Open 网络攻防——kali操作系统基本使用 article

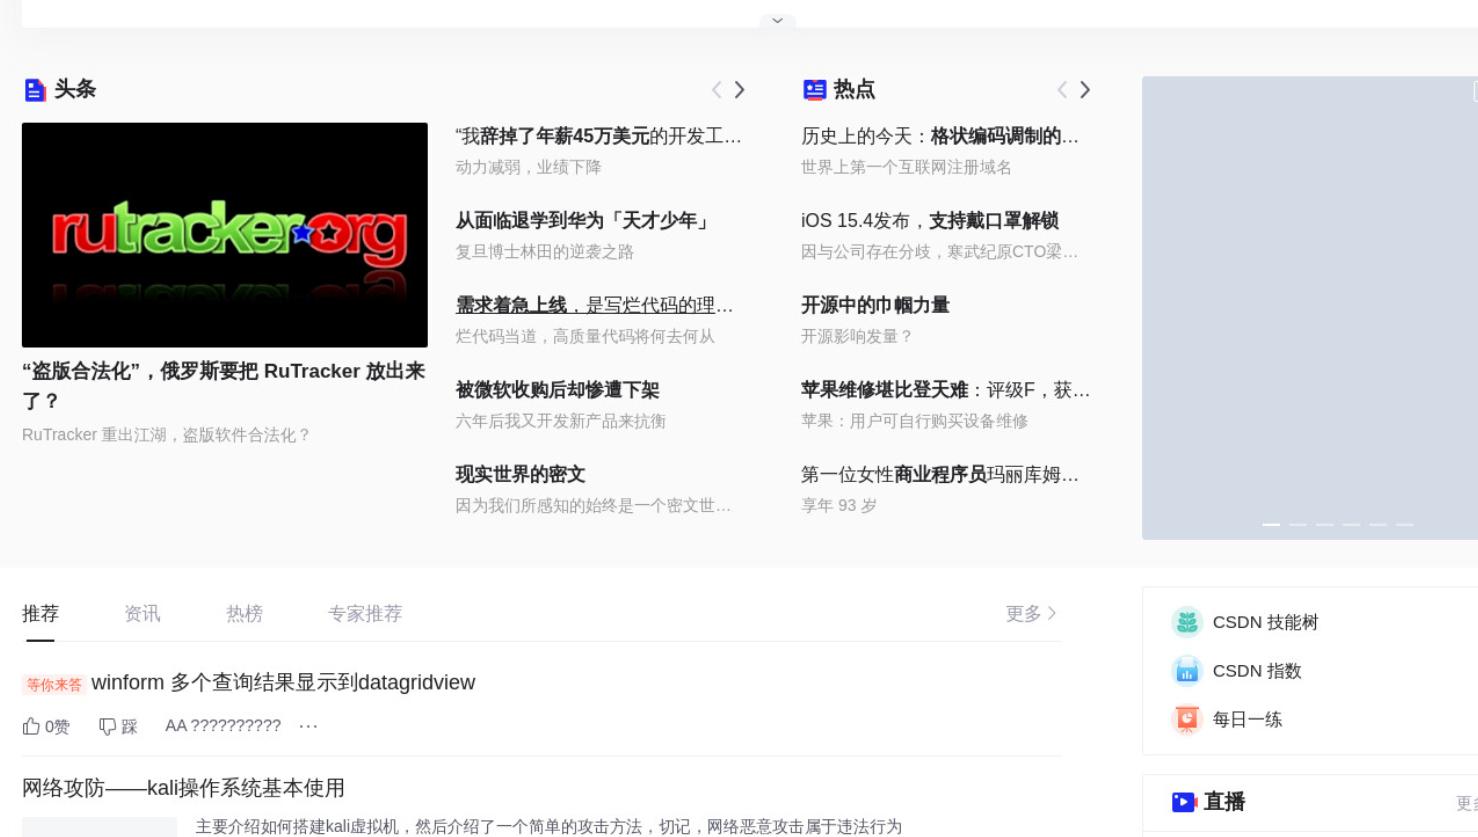tap(183, 788)
